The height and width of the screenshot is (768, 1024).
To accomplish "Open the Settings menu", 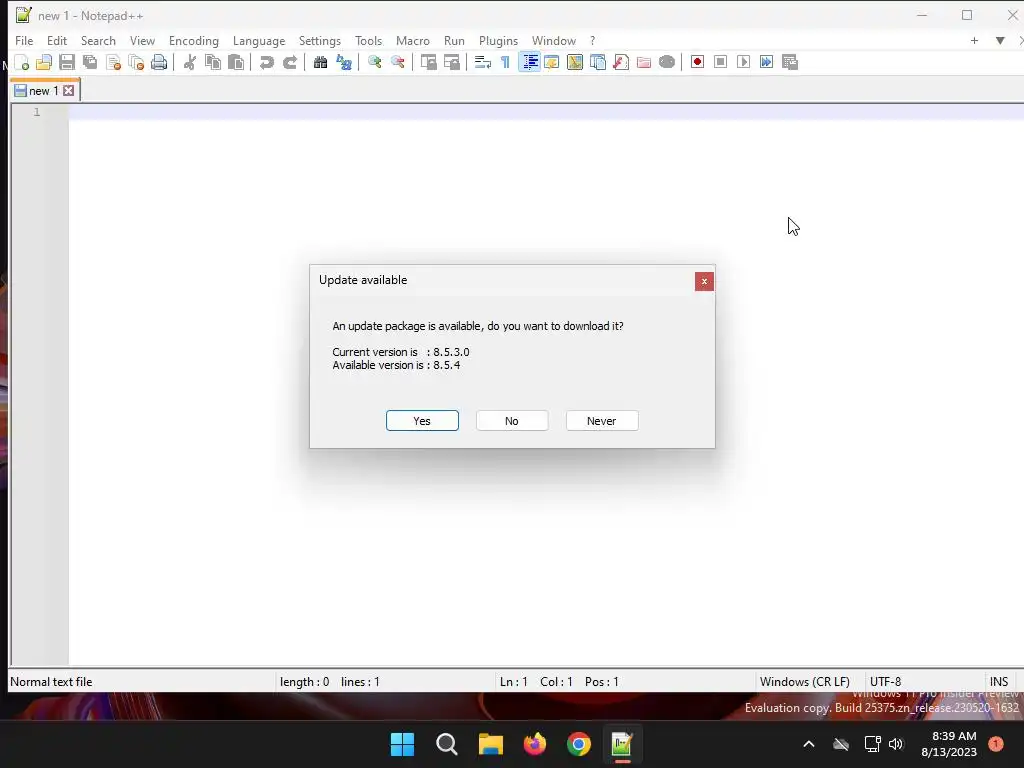I will click(x=319, y=40).
